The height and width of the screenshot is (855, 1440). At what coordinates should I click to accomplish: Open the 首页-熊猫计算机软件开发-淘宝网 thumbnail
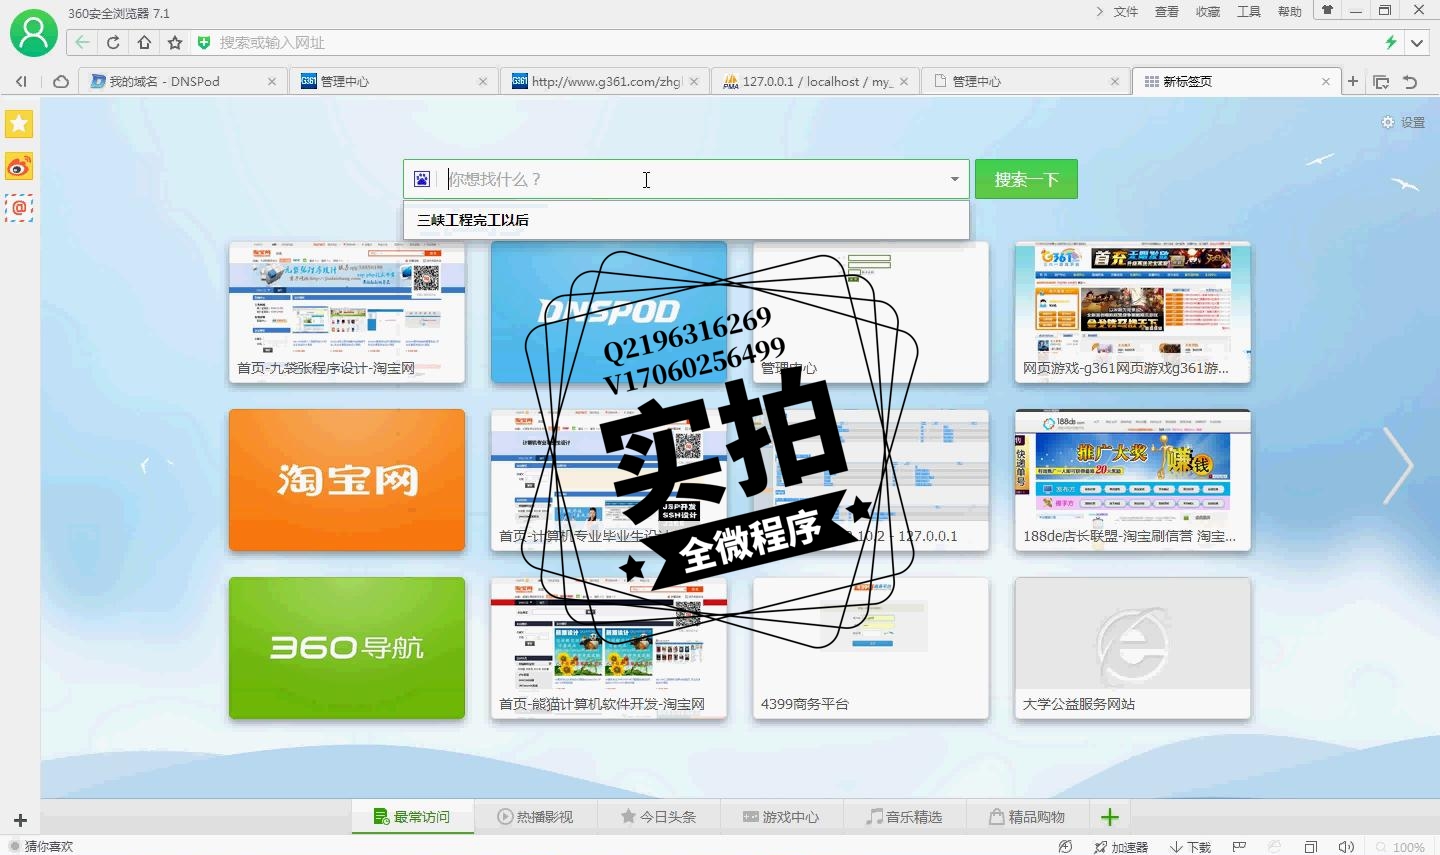pos(609,648)
